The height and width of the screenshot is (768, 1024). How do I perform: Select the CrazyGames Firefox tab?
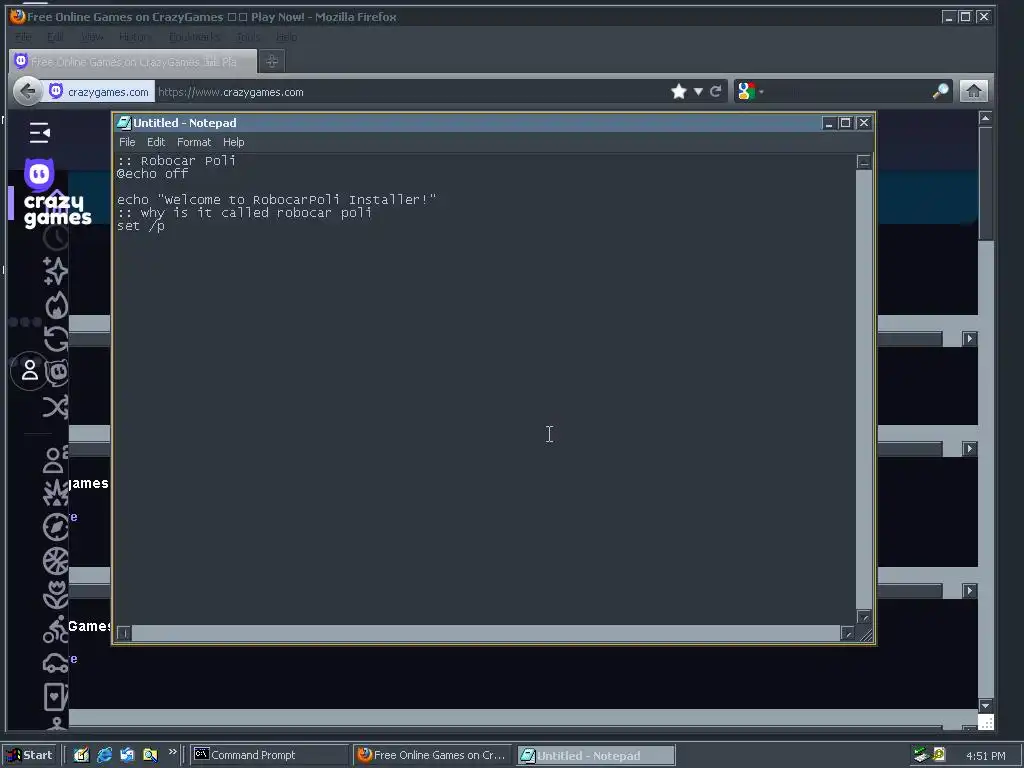tap(134, 61)
